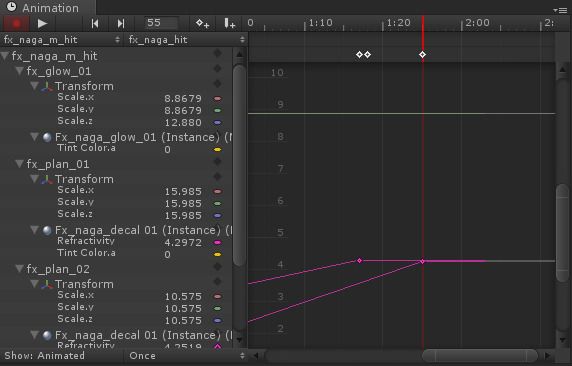Click fx_glow_01 Scale.y green curve swatch
572x366 pixels.
217,111
